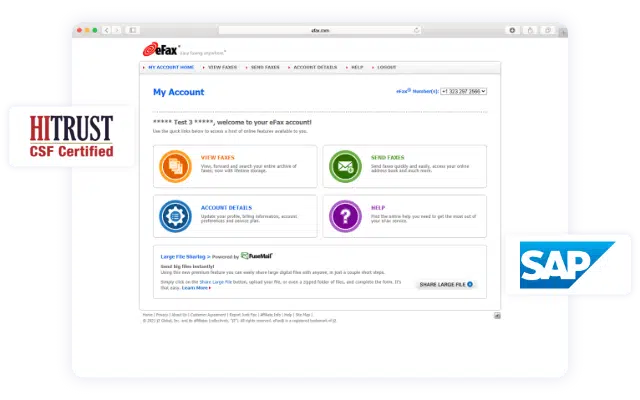Click the FuseMail logo
The image size is (640, 400).
[257, 256]
